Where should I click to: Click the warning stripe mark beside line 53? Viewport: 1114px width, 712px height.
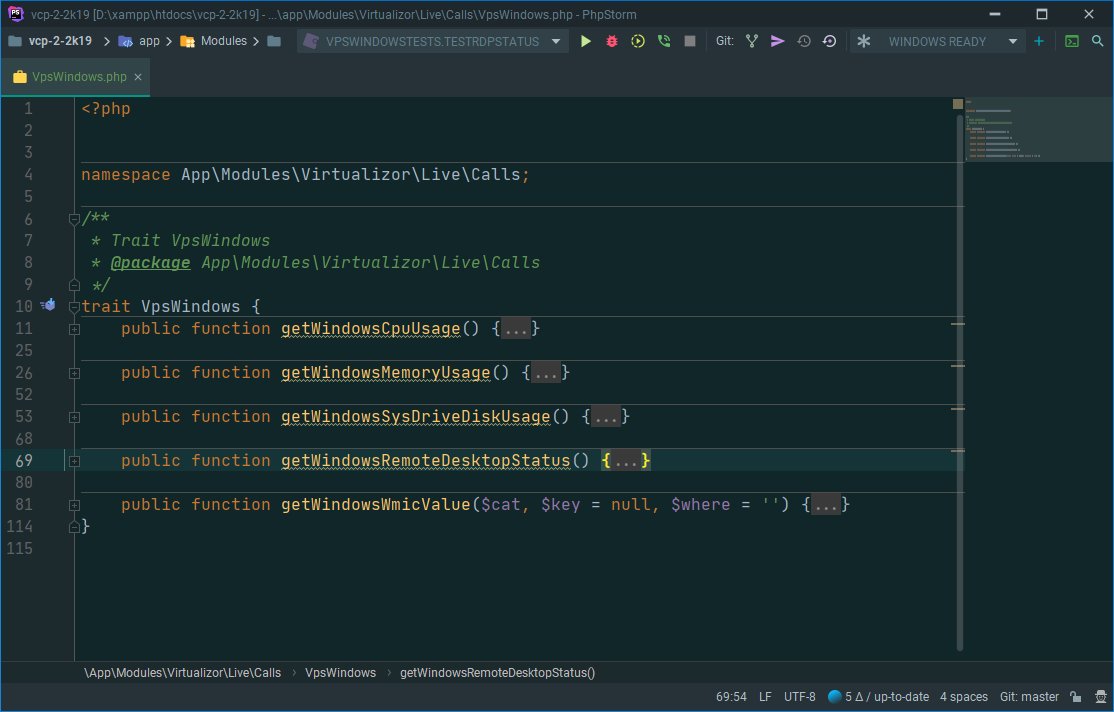point(958,409)
